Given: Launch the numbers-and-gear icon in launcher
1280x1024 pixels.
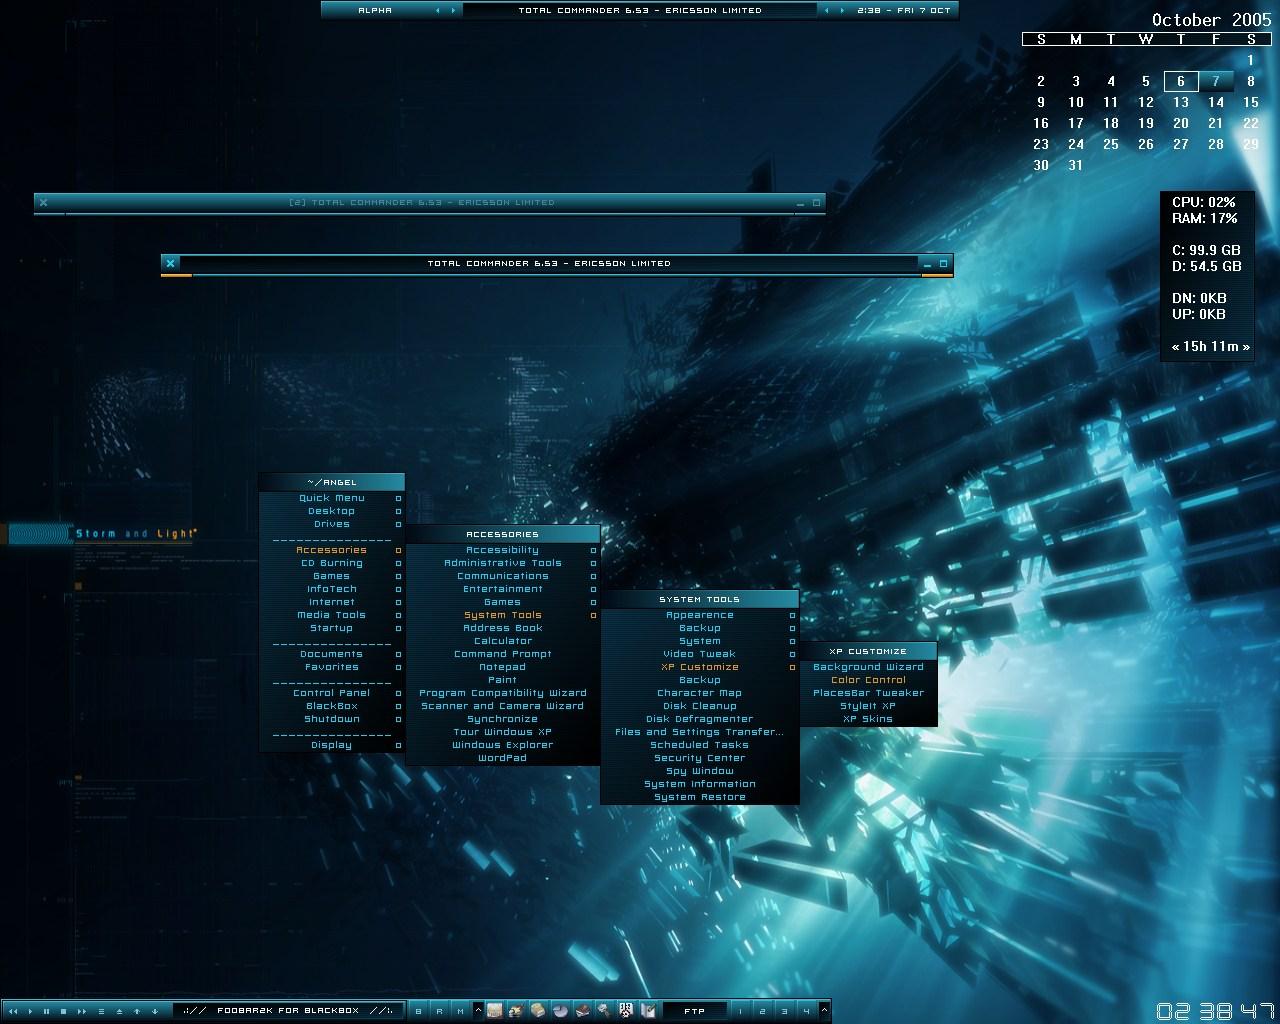Looking at the screenshot, I should (626, 1011).
